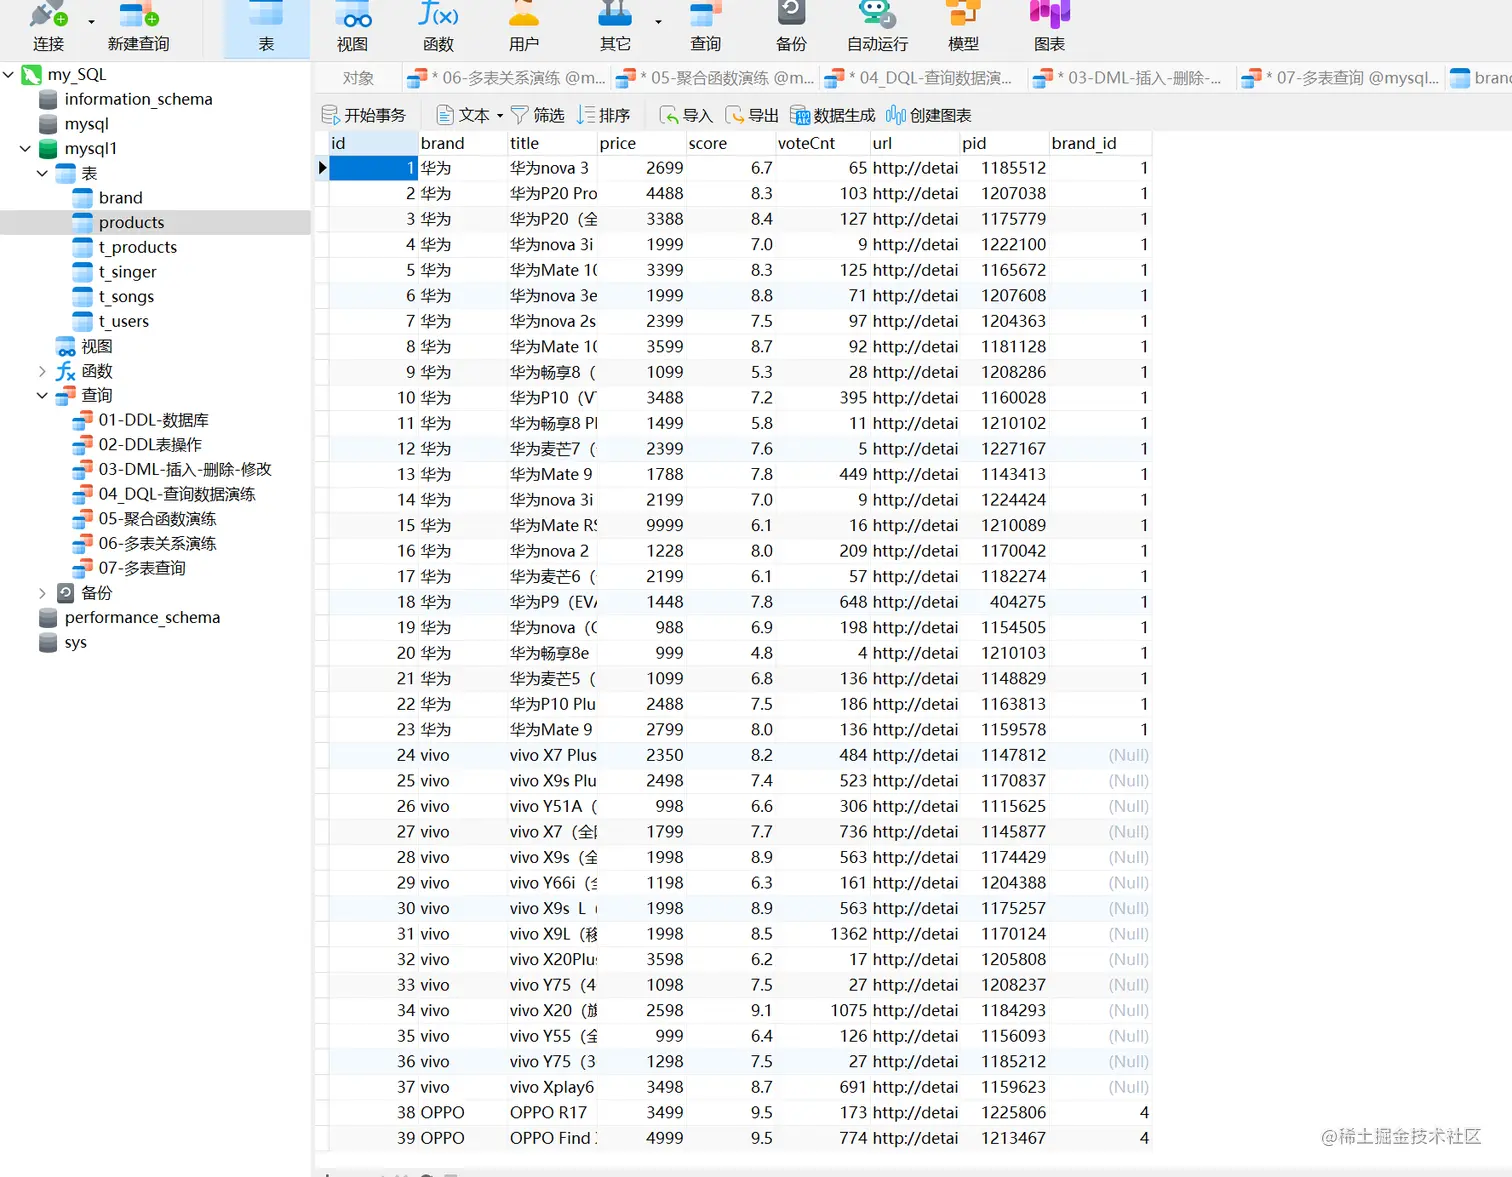Switch to the 07-多表查询 tab
The height and width of the screenshot is (1177, 1512).
(x=1340, y=78)
